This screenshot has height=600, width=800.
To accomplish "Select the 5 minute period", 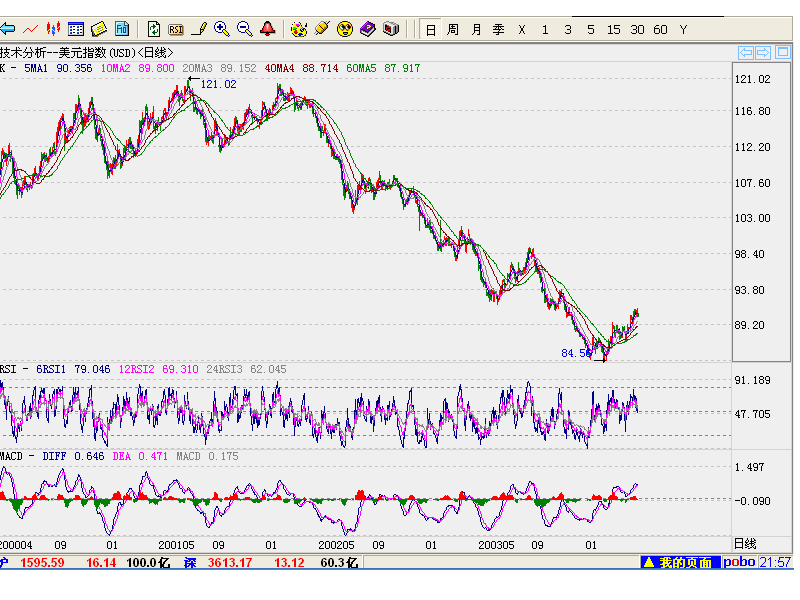I will coord(591,30).
